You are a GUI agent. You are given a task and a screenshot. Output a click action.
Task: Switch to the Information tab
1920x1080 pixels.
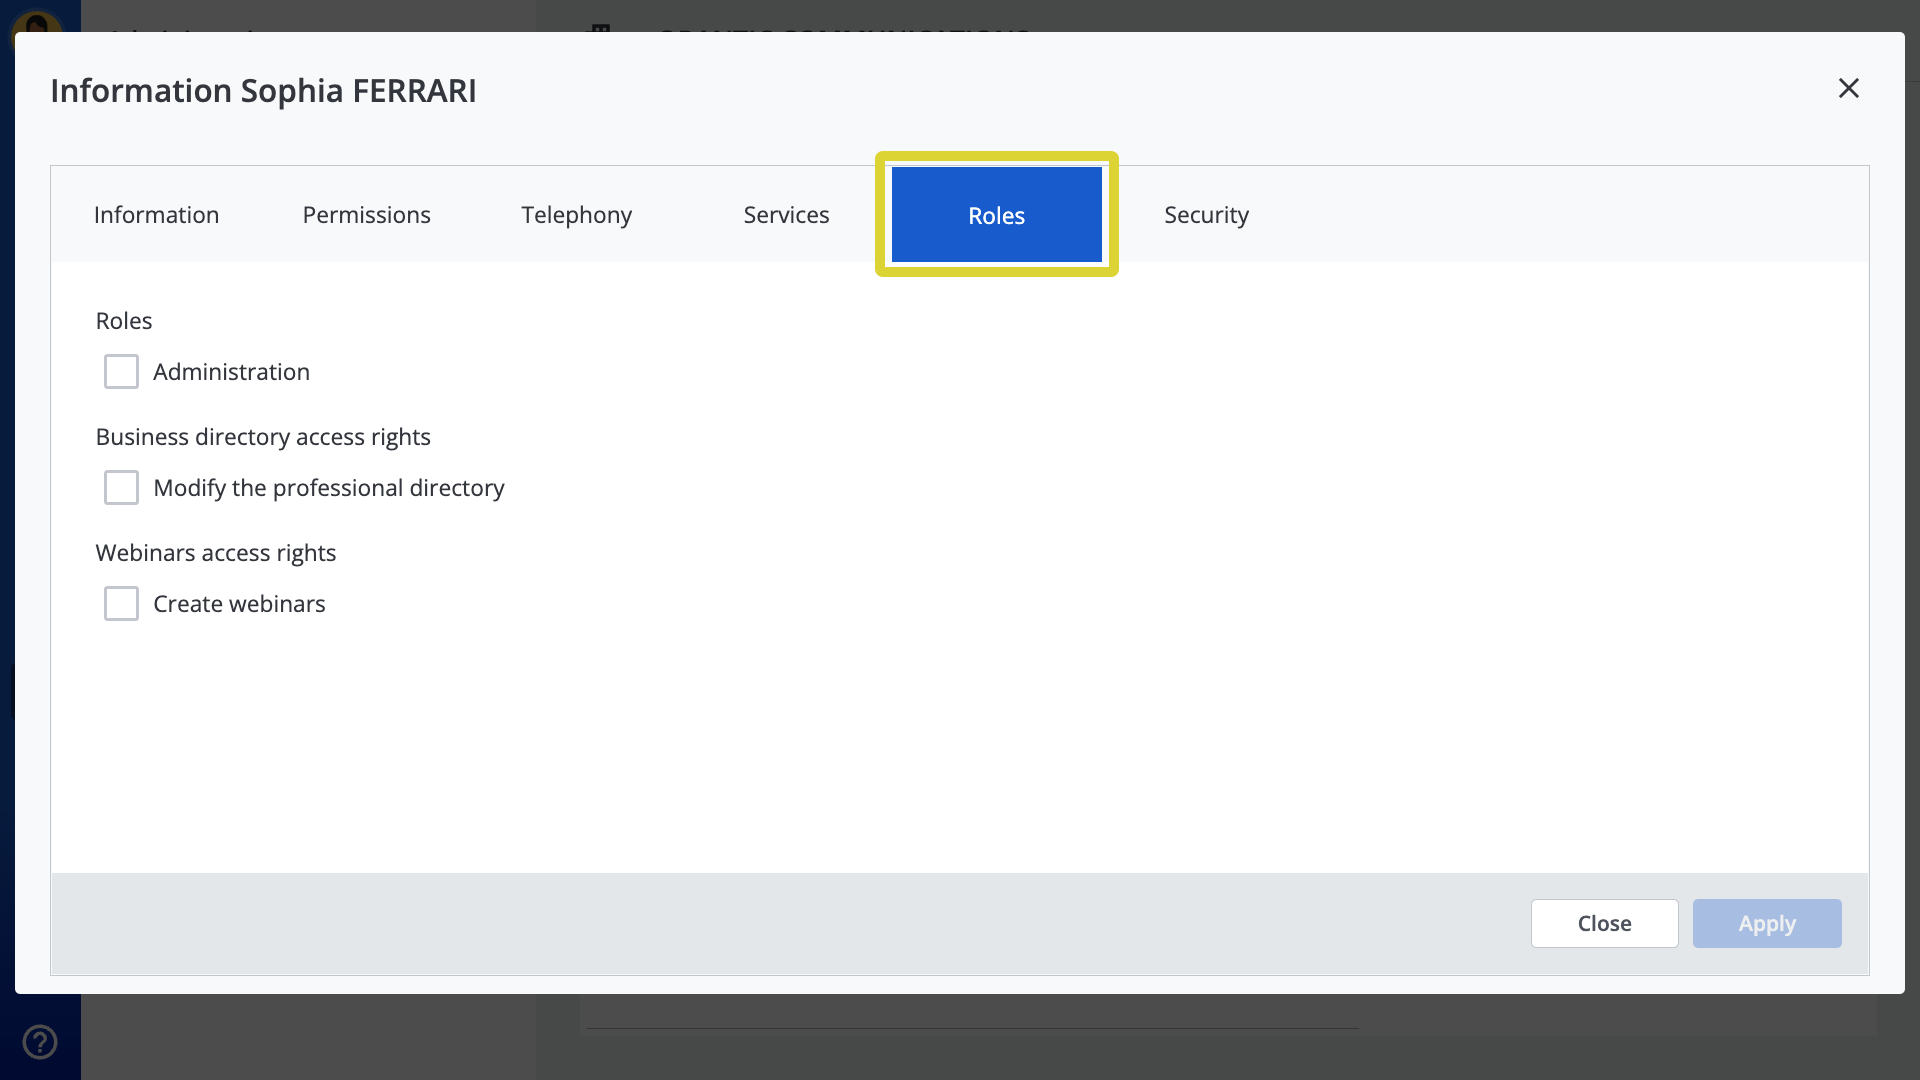tap(156, 214)
